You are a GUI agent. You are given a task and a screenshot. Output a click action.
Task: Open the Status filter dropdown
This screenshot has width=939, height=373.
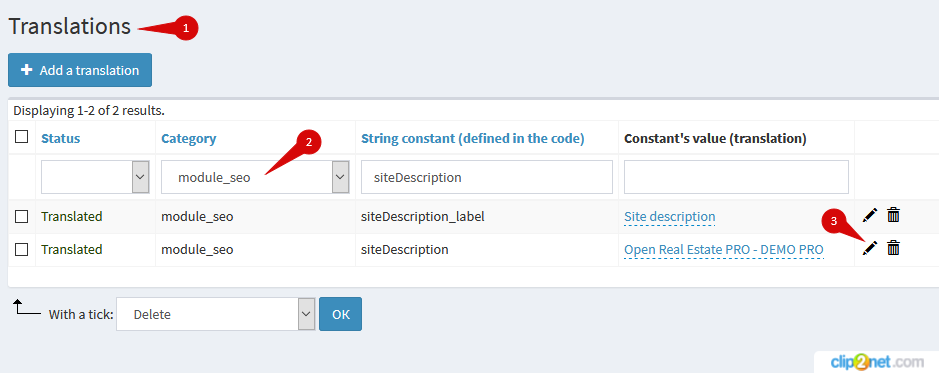click(x=87, y=177)
